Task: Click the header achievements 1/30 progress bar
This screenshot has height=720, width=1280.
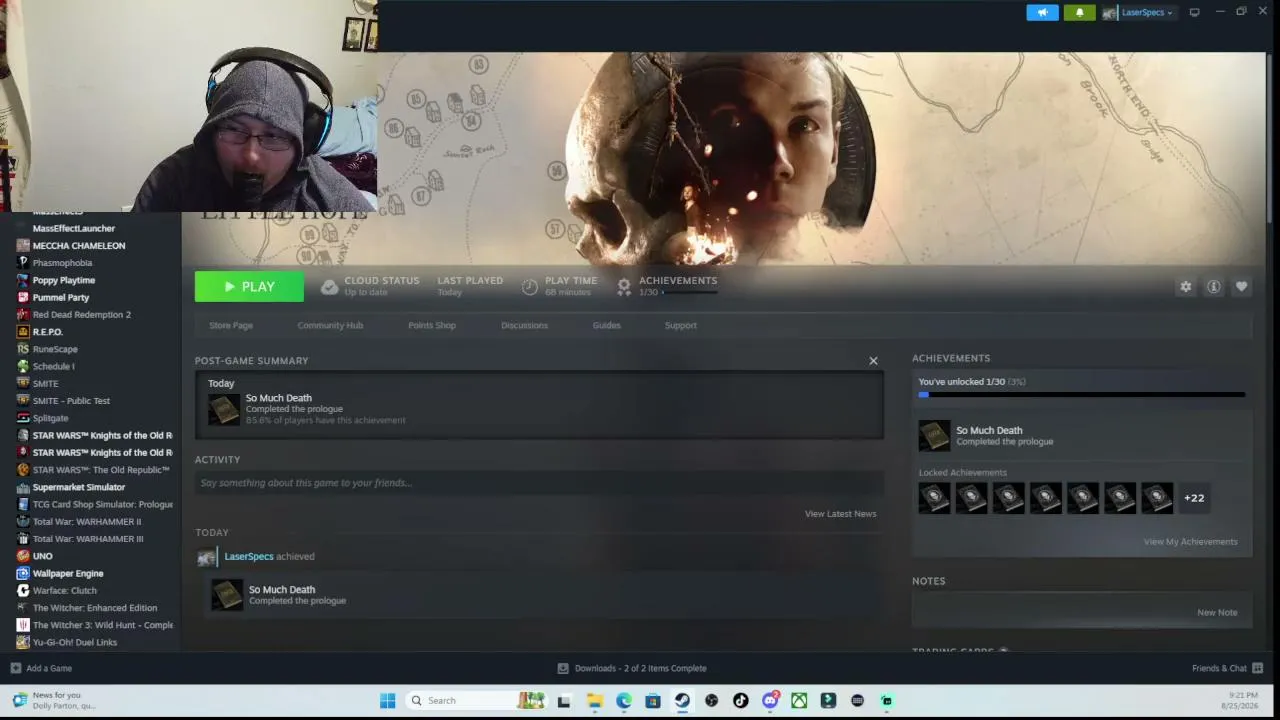Action: point(690,292)
